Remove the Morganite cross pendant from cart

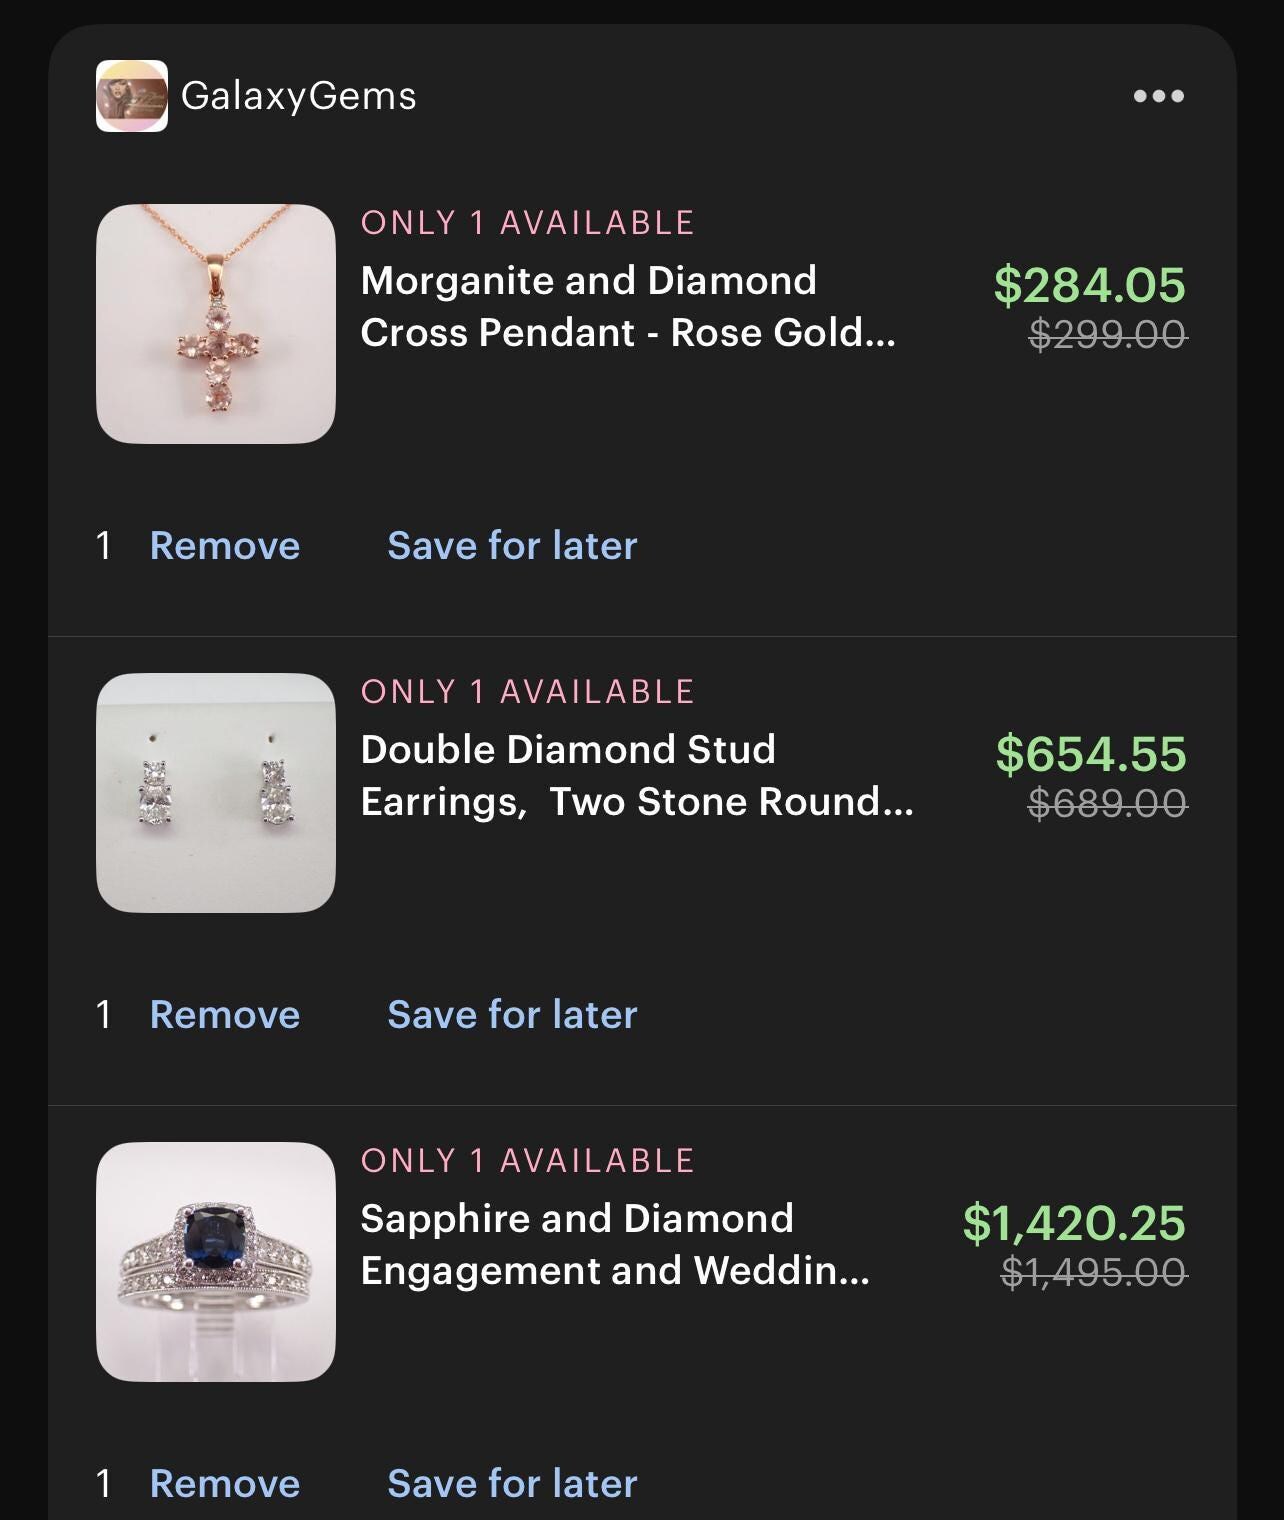(x=225, y=545)
